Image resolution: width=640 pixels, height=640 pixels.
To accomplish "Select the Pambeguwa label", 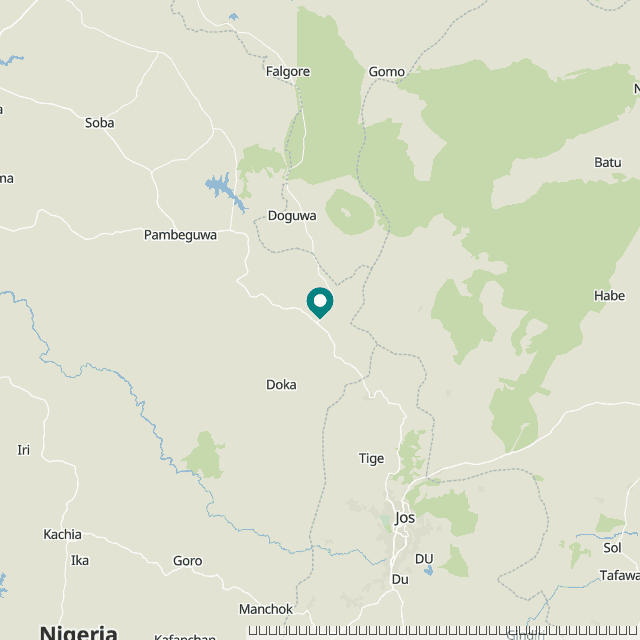I will 180,235.
